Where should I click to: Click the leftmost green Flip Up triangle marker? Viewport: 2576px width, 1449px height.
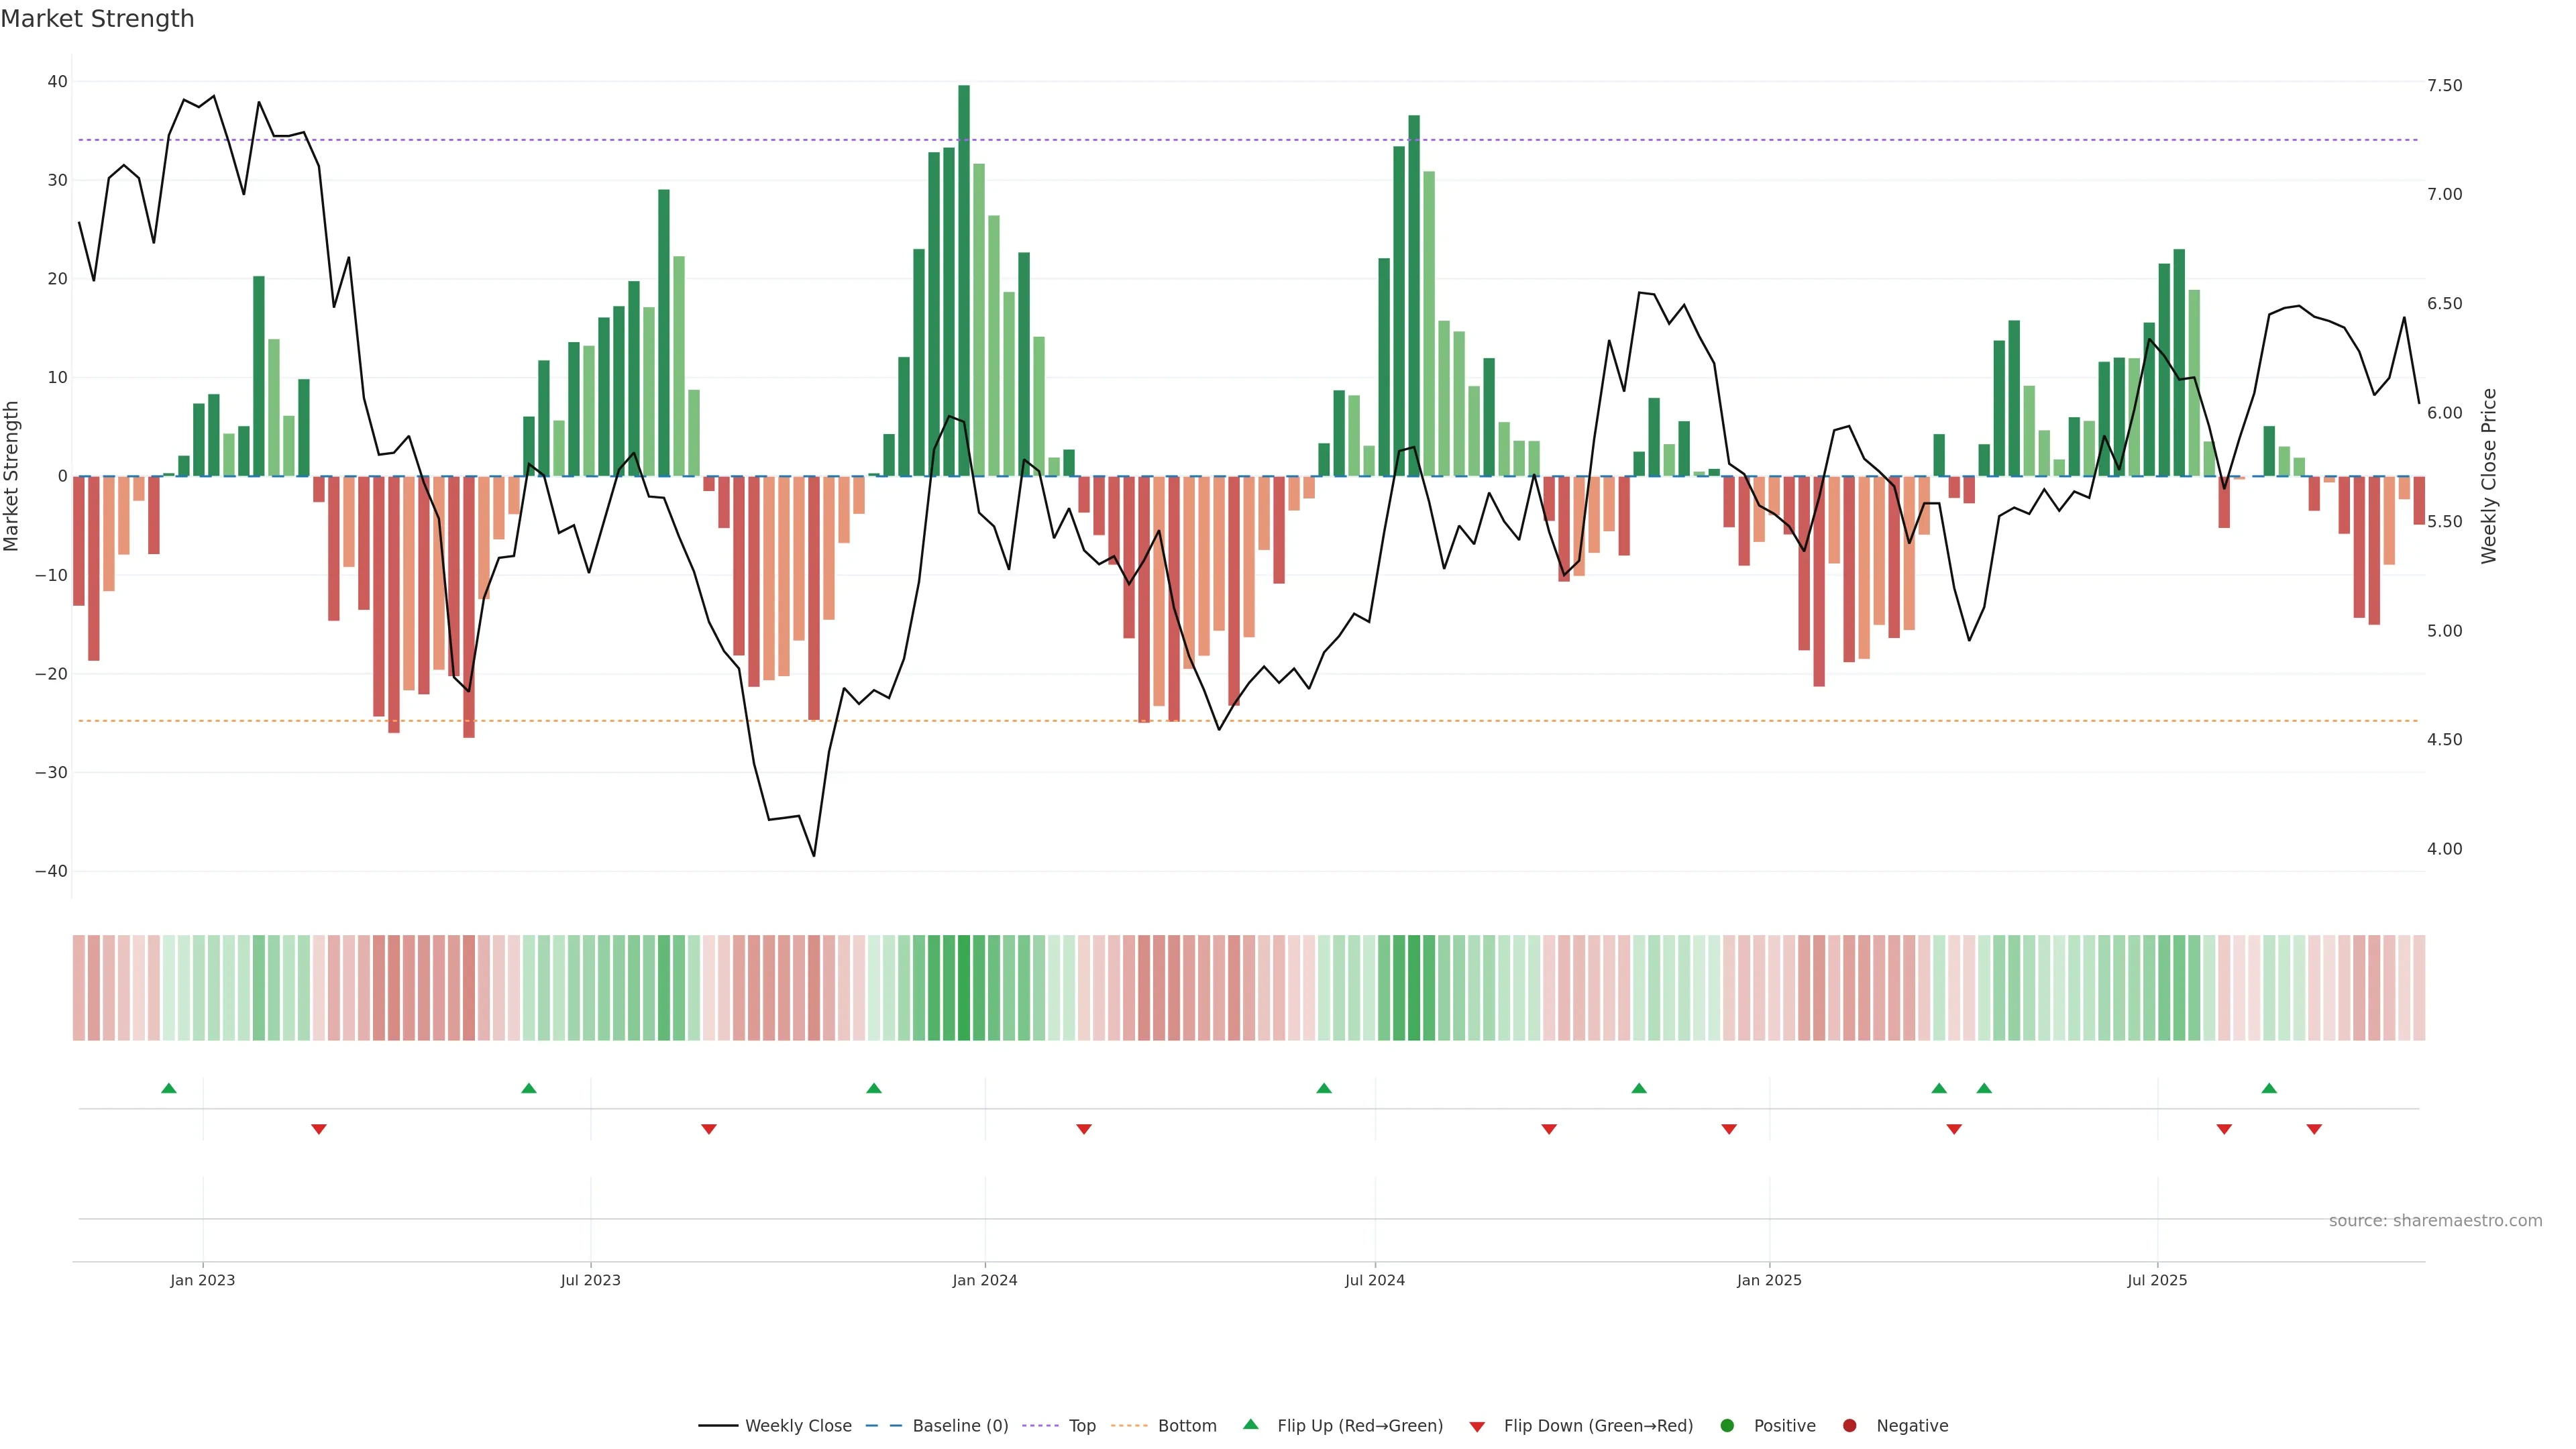[169, 1088]
